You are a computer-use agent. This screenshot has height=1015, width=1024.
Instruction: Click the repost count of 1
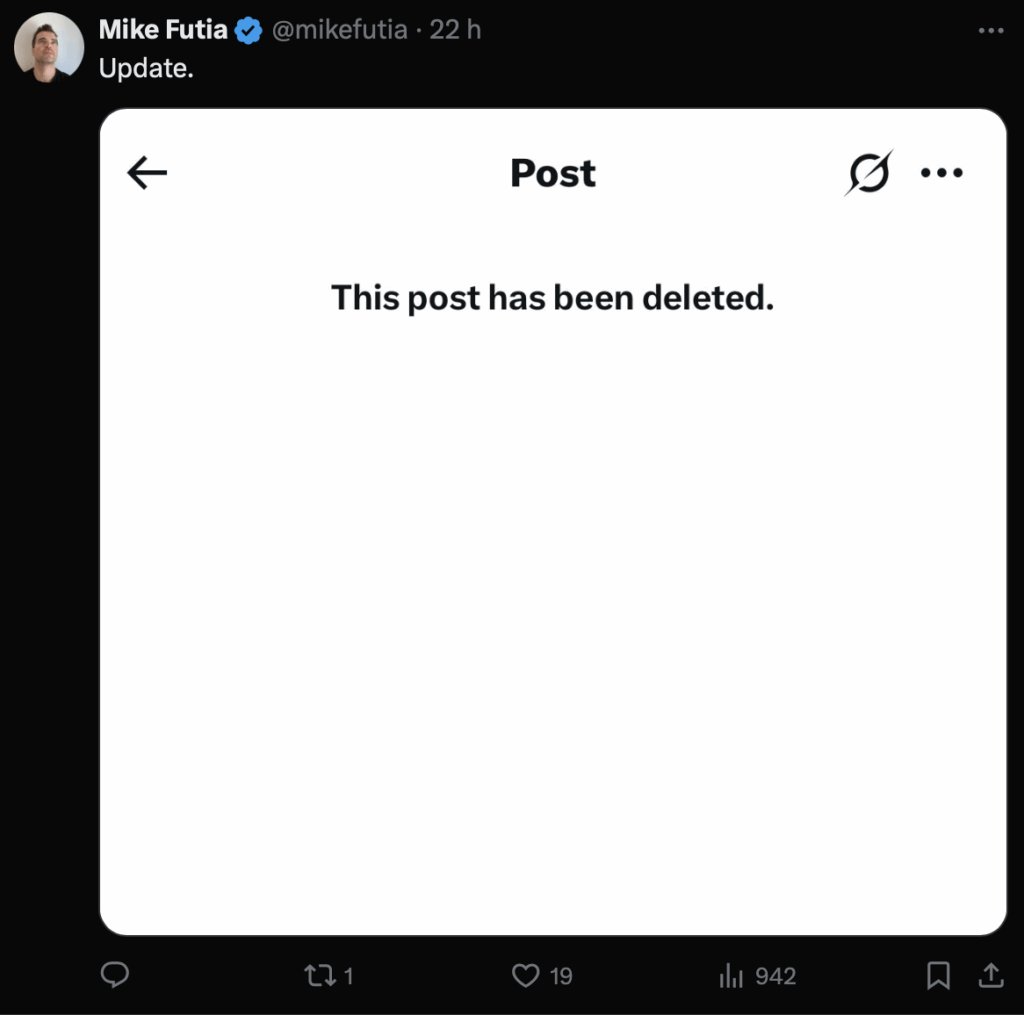pos(349,976)
